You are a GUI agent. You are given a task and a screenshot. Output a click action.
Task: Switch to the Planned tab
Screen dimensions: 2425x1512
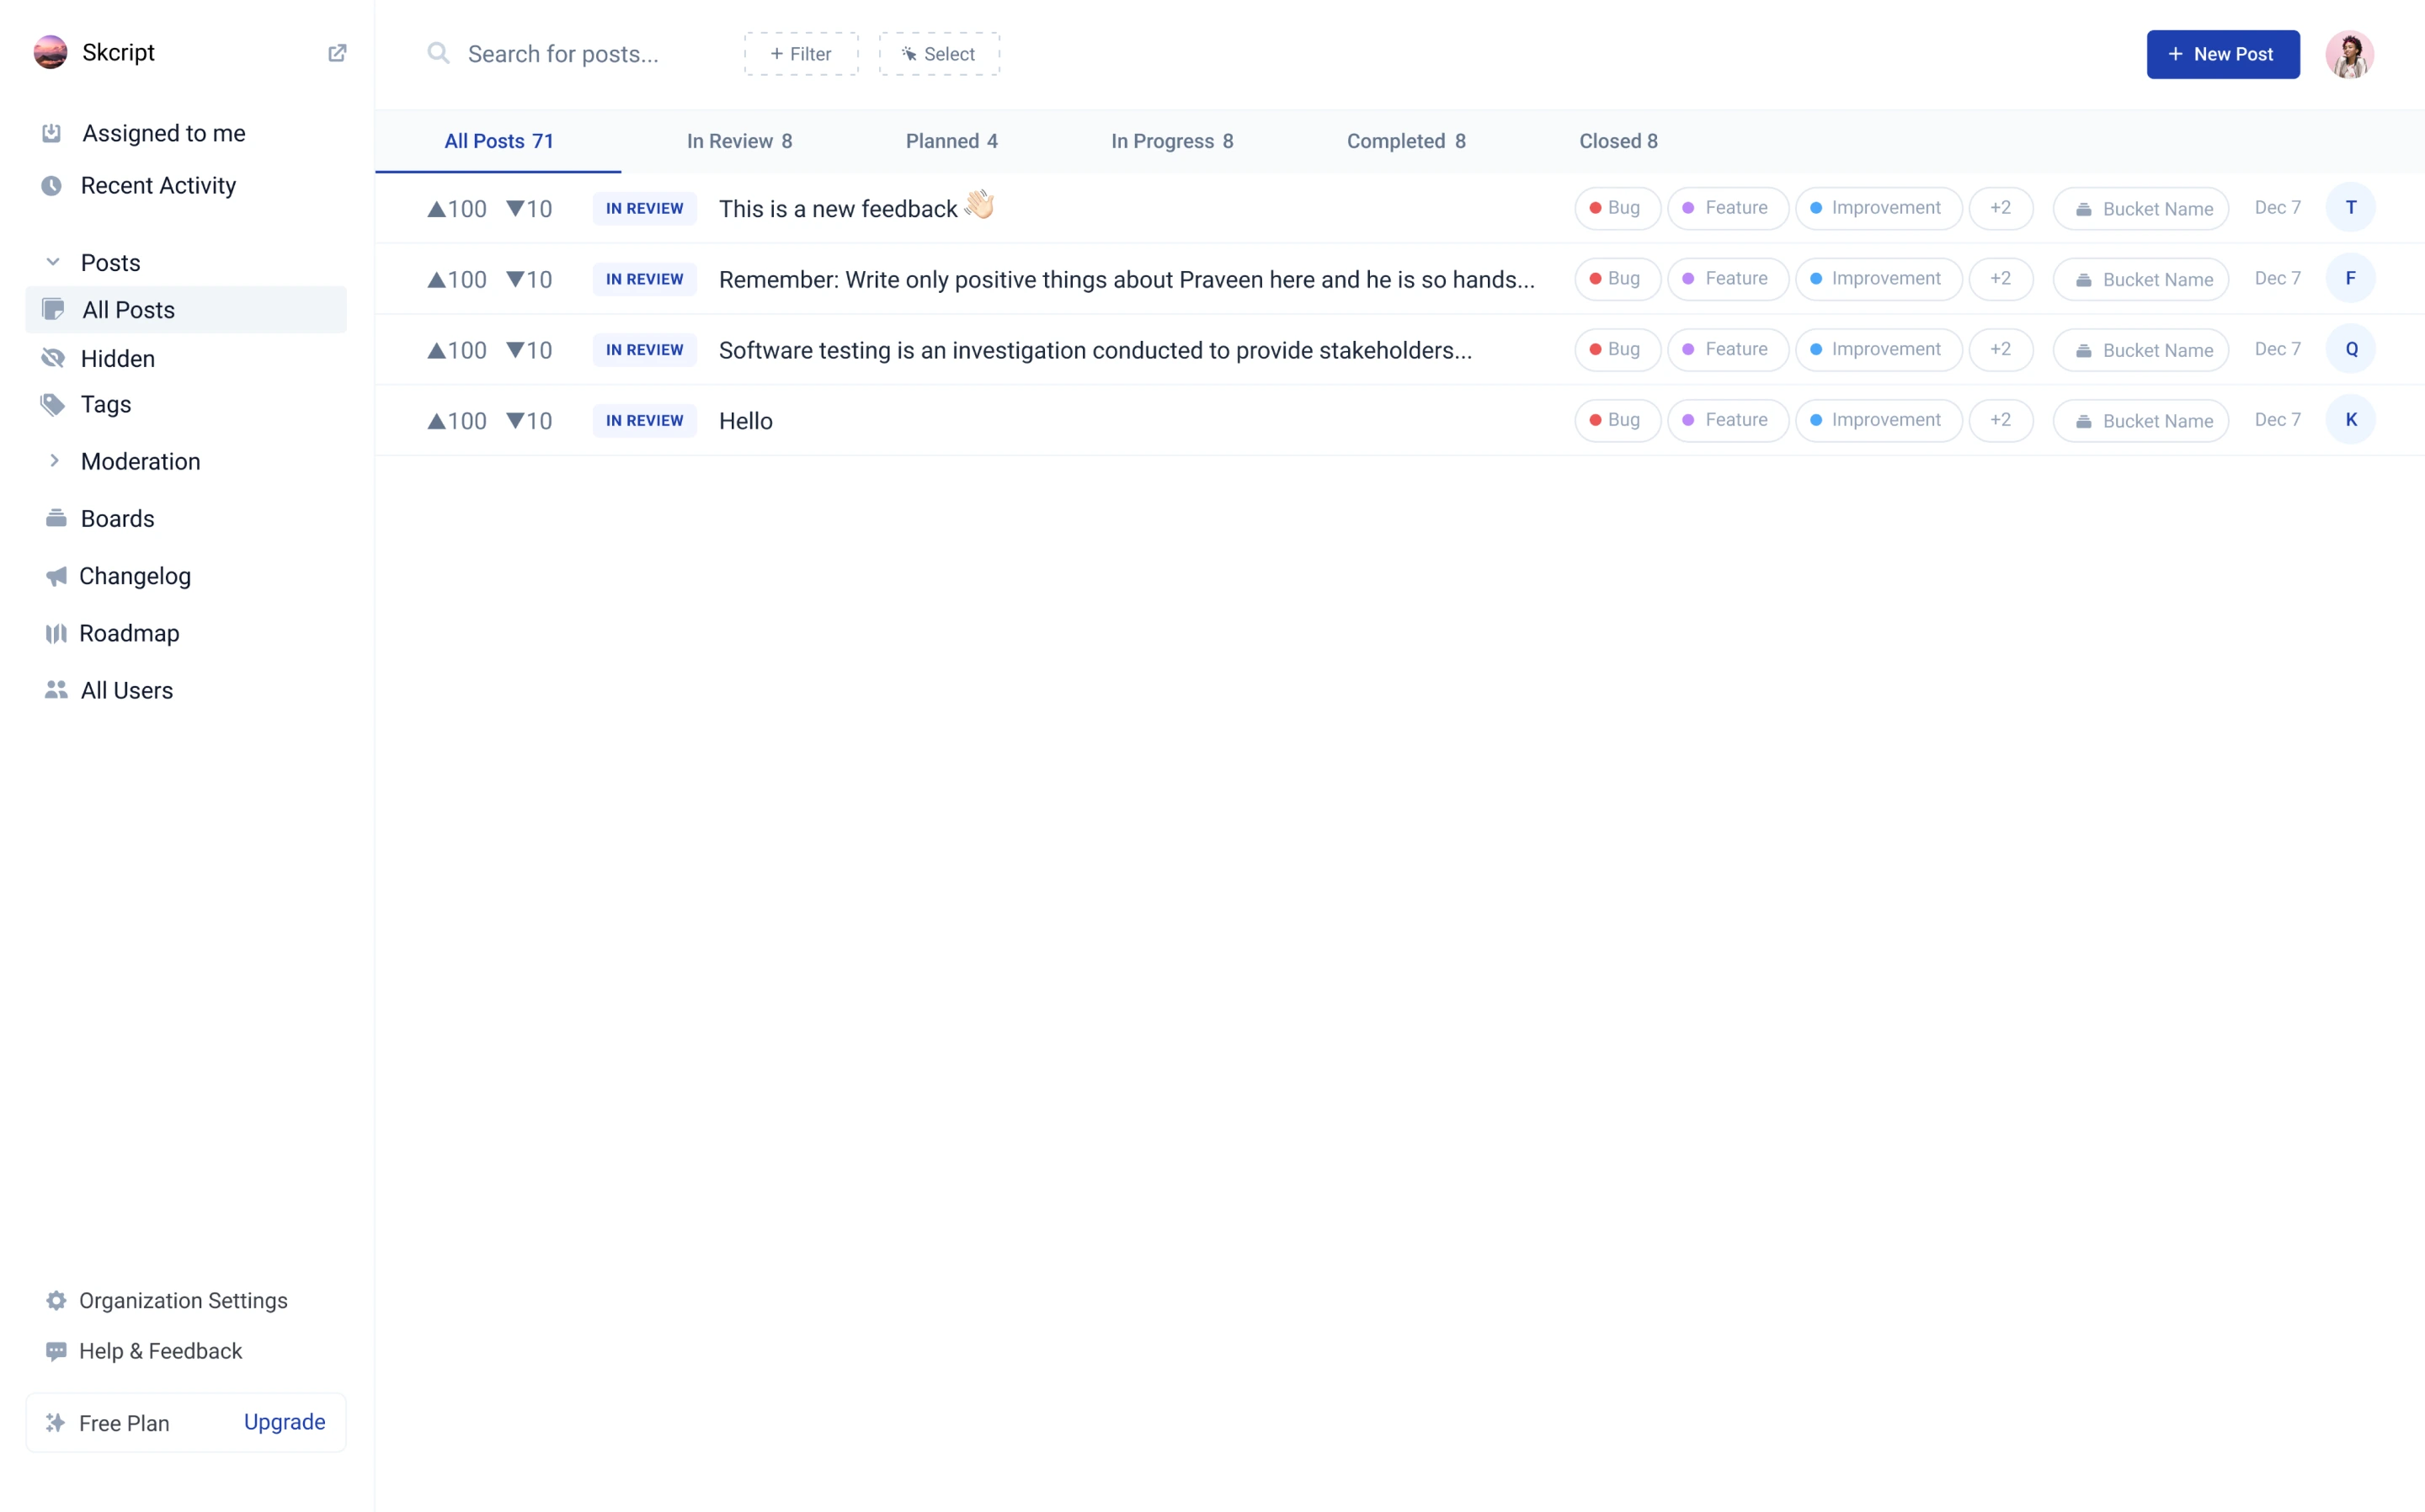click(x=951, y=141)
